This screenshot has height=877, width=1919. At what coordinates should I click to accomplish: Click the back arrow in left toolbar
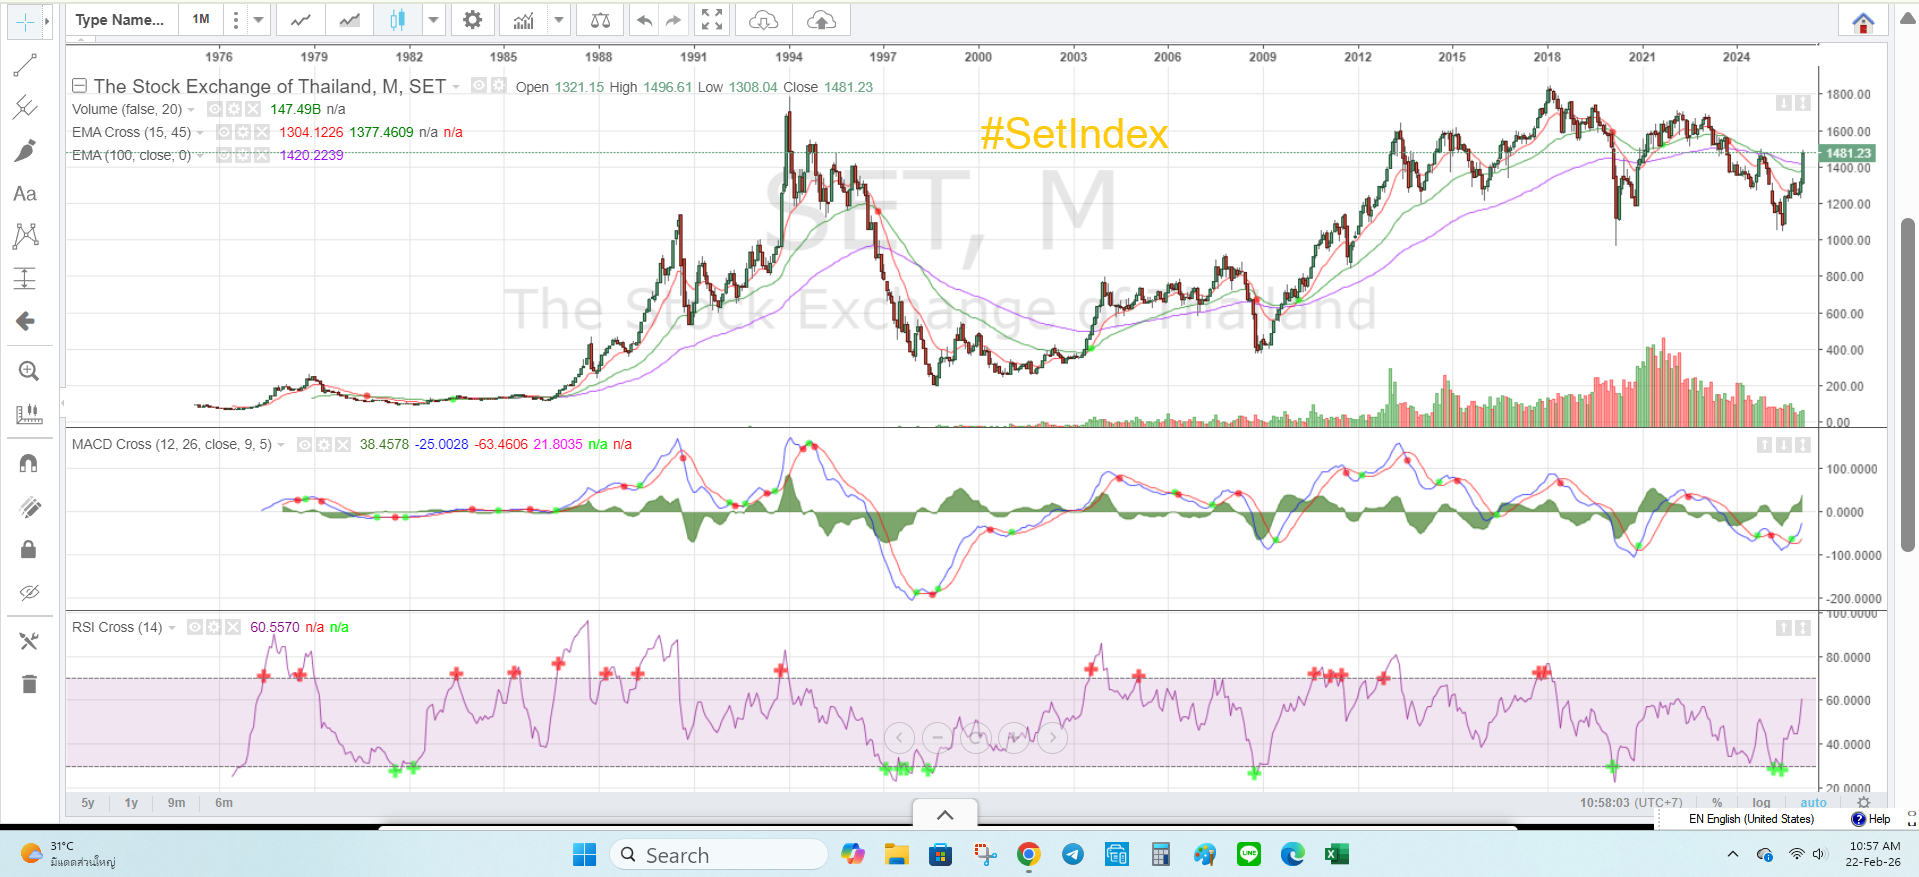point(25,321)
